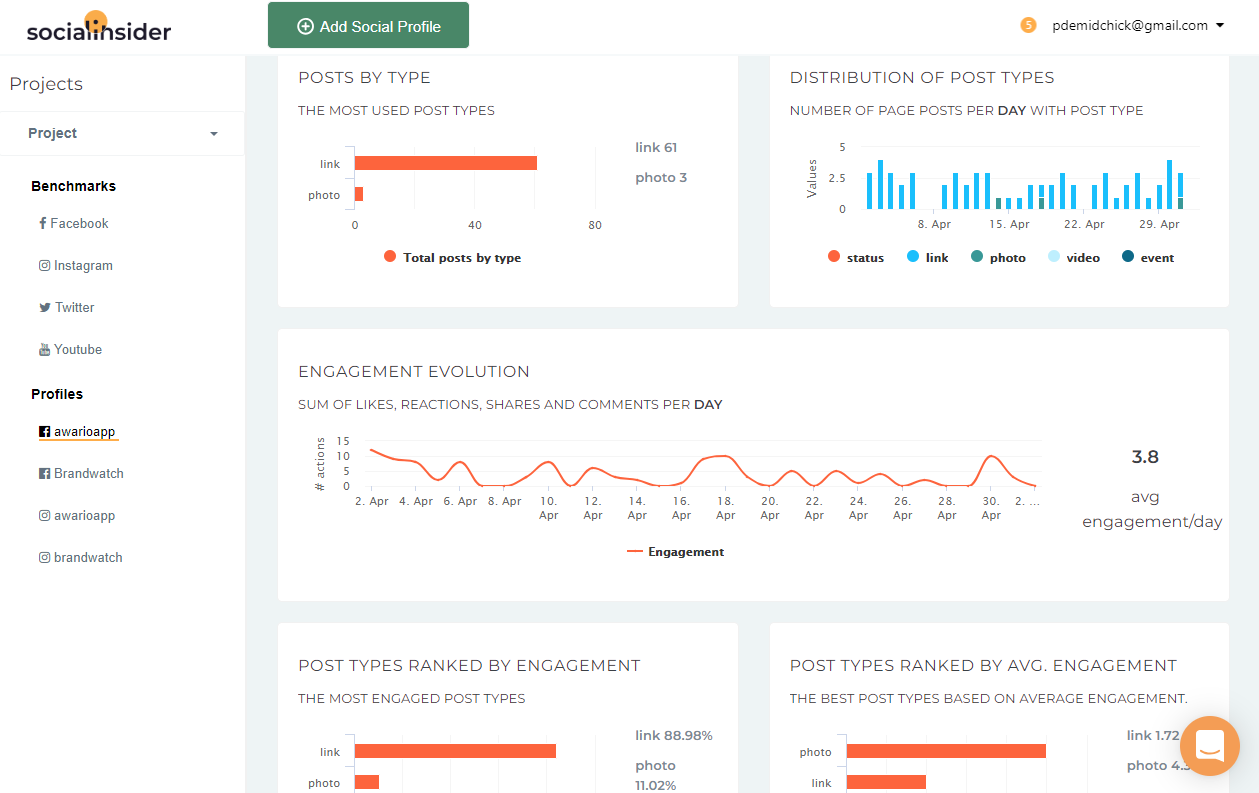Select the Facebook benchmarks item
Viewport: 1259px width, 793px height.
[79, 224]
